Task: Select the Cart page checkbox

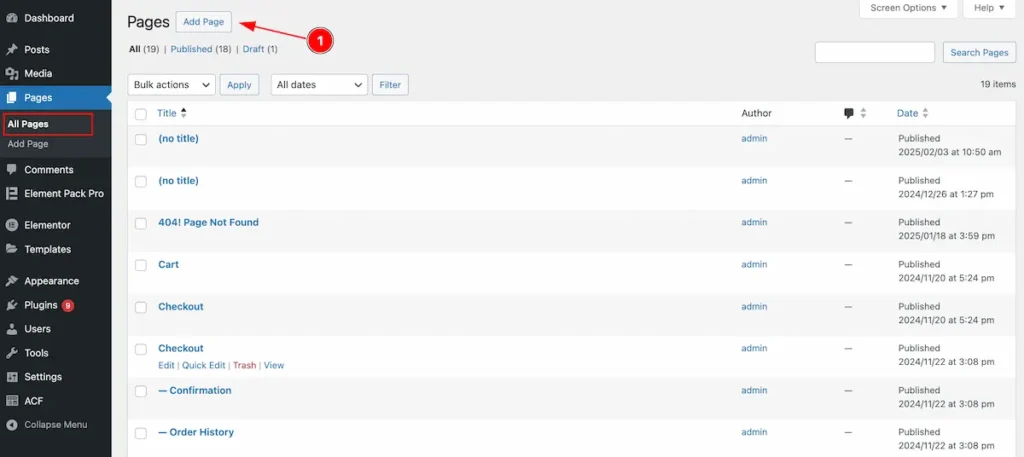Action: click(141, 265)
